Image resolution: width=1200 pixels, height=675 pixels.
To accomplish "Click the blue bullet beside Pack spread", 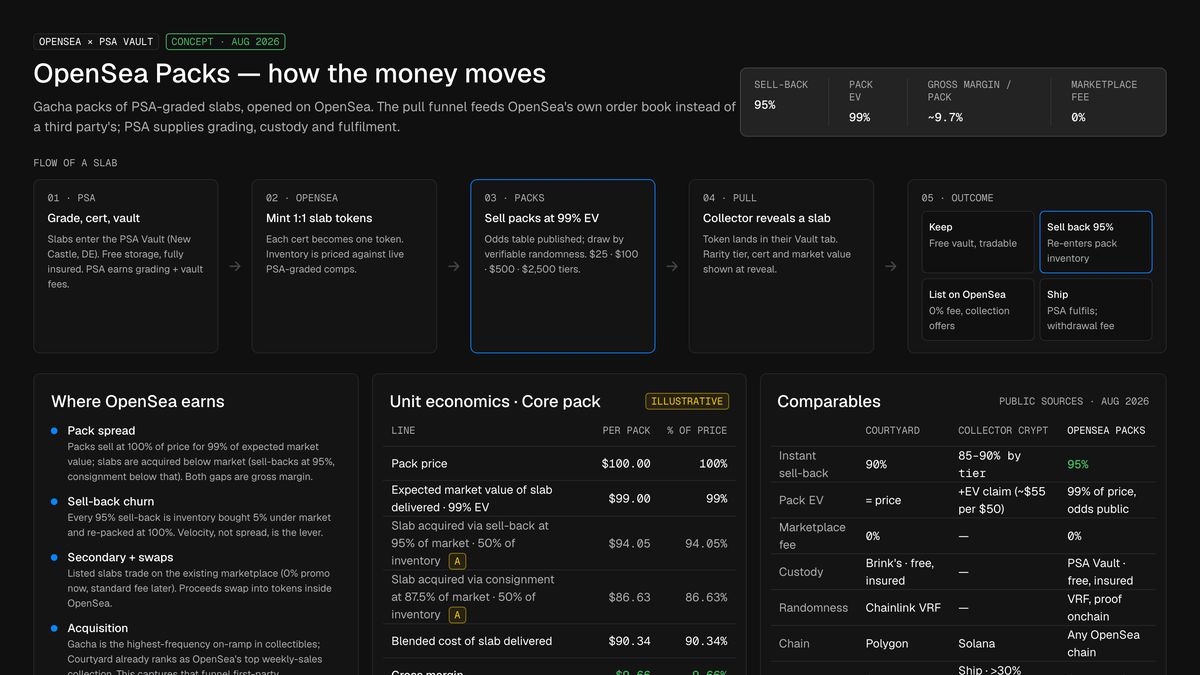I will click(x=54, y=431).
